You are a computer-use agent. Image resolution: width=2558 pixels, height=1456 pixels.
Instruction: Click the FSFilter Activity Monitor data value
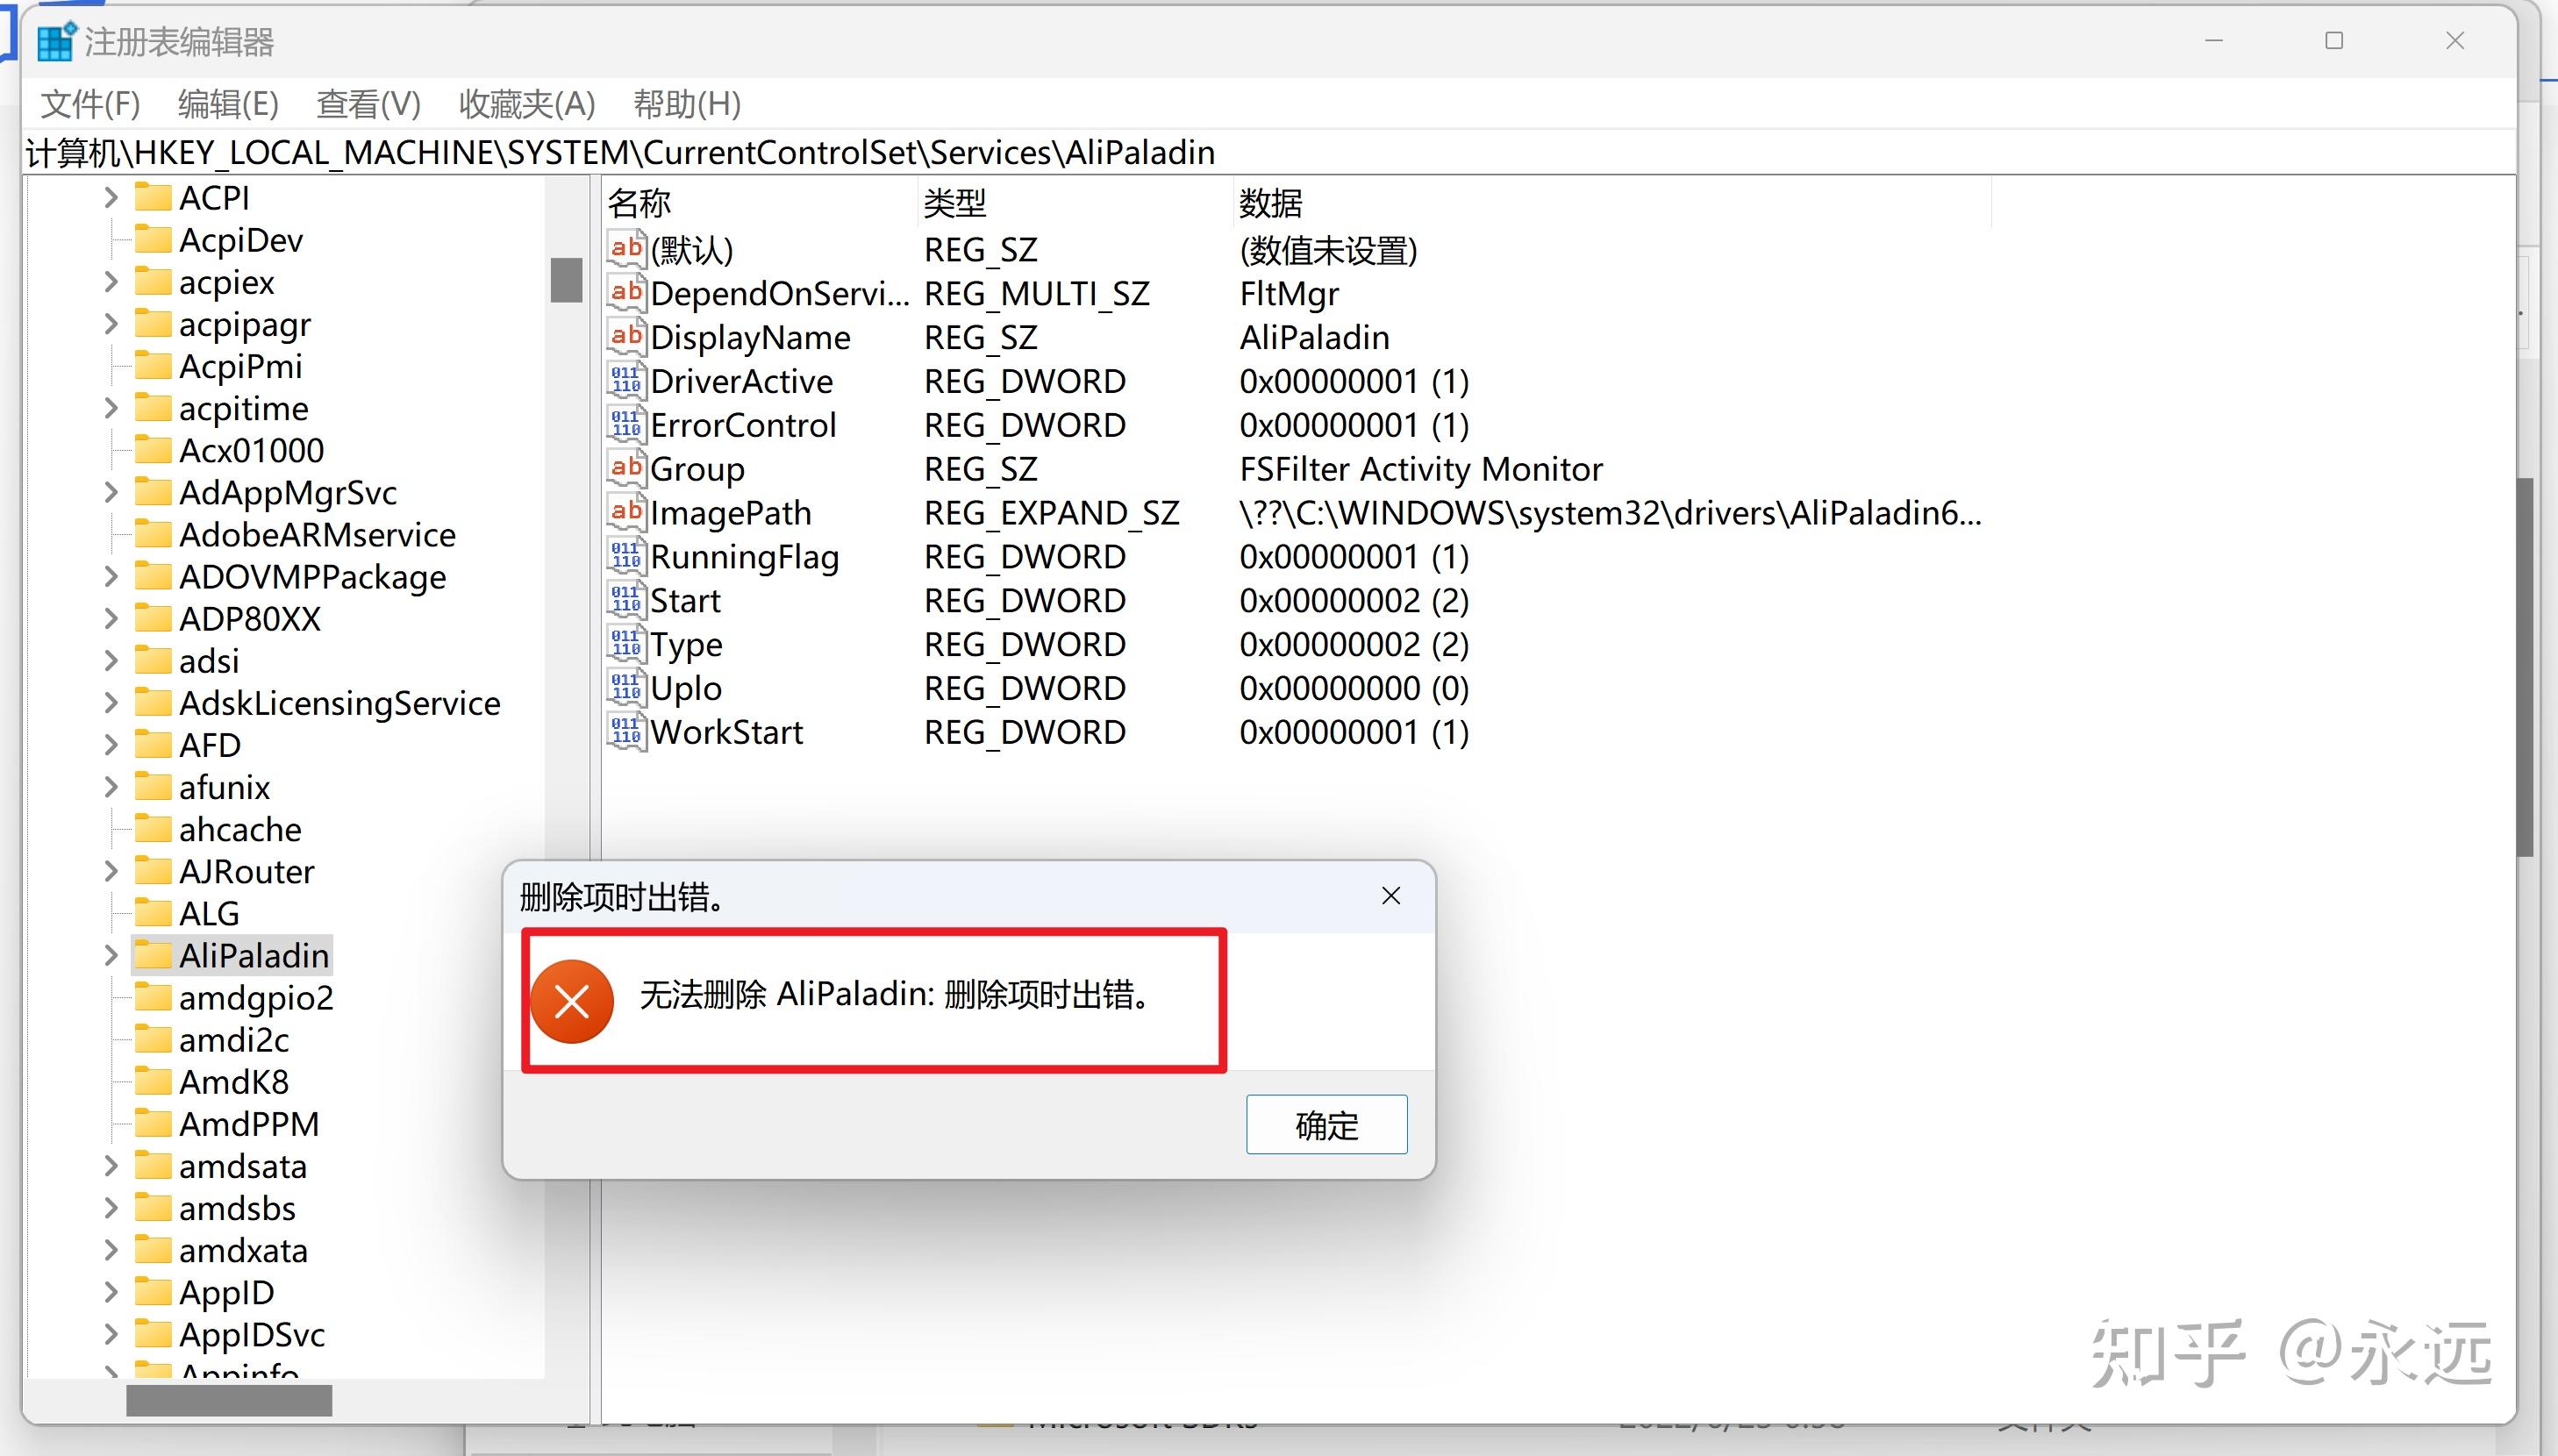(x=1421, y=469)
